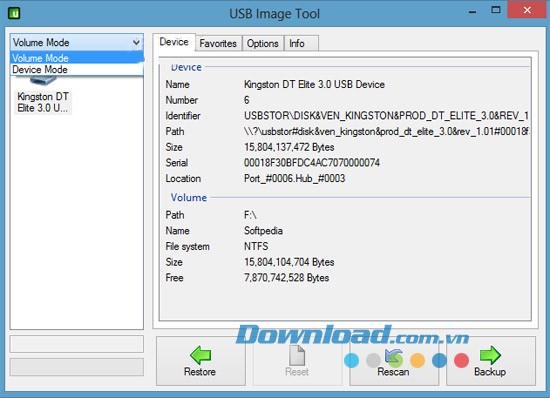The height and width of the screenshot is (398, 550).
Task: Click the free space 7,870,742,528 Bytes
Action: pyautogui.click(x=287, y=278)
